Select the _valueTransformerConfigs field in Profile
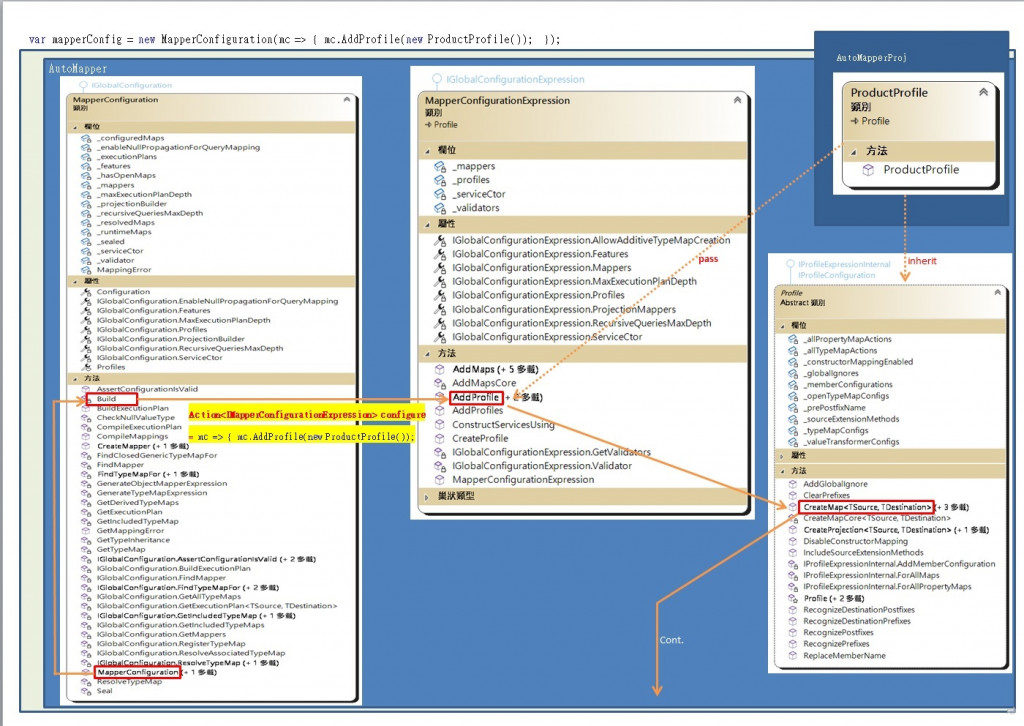 (851, 442)
